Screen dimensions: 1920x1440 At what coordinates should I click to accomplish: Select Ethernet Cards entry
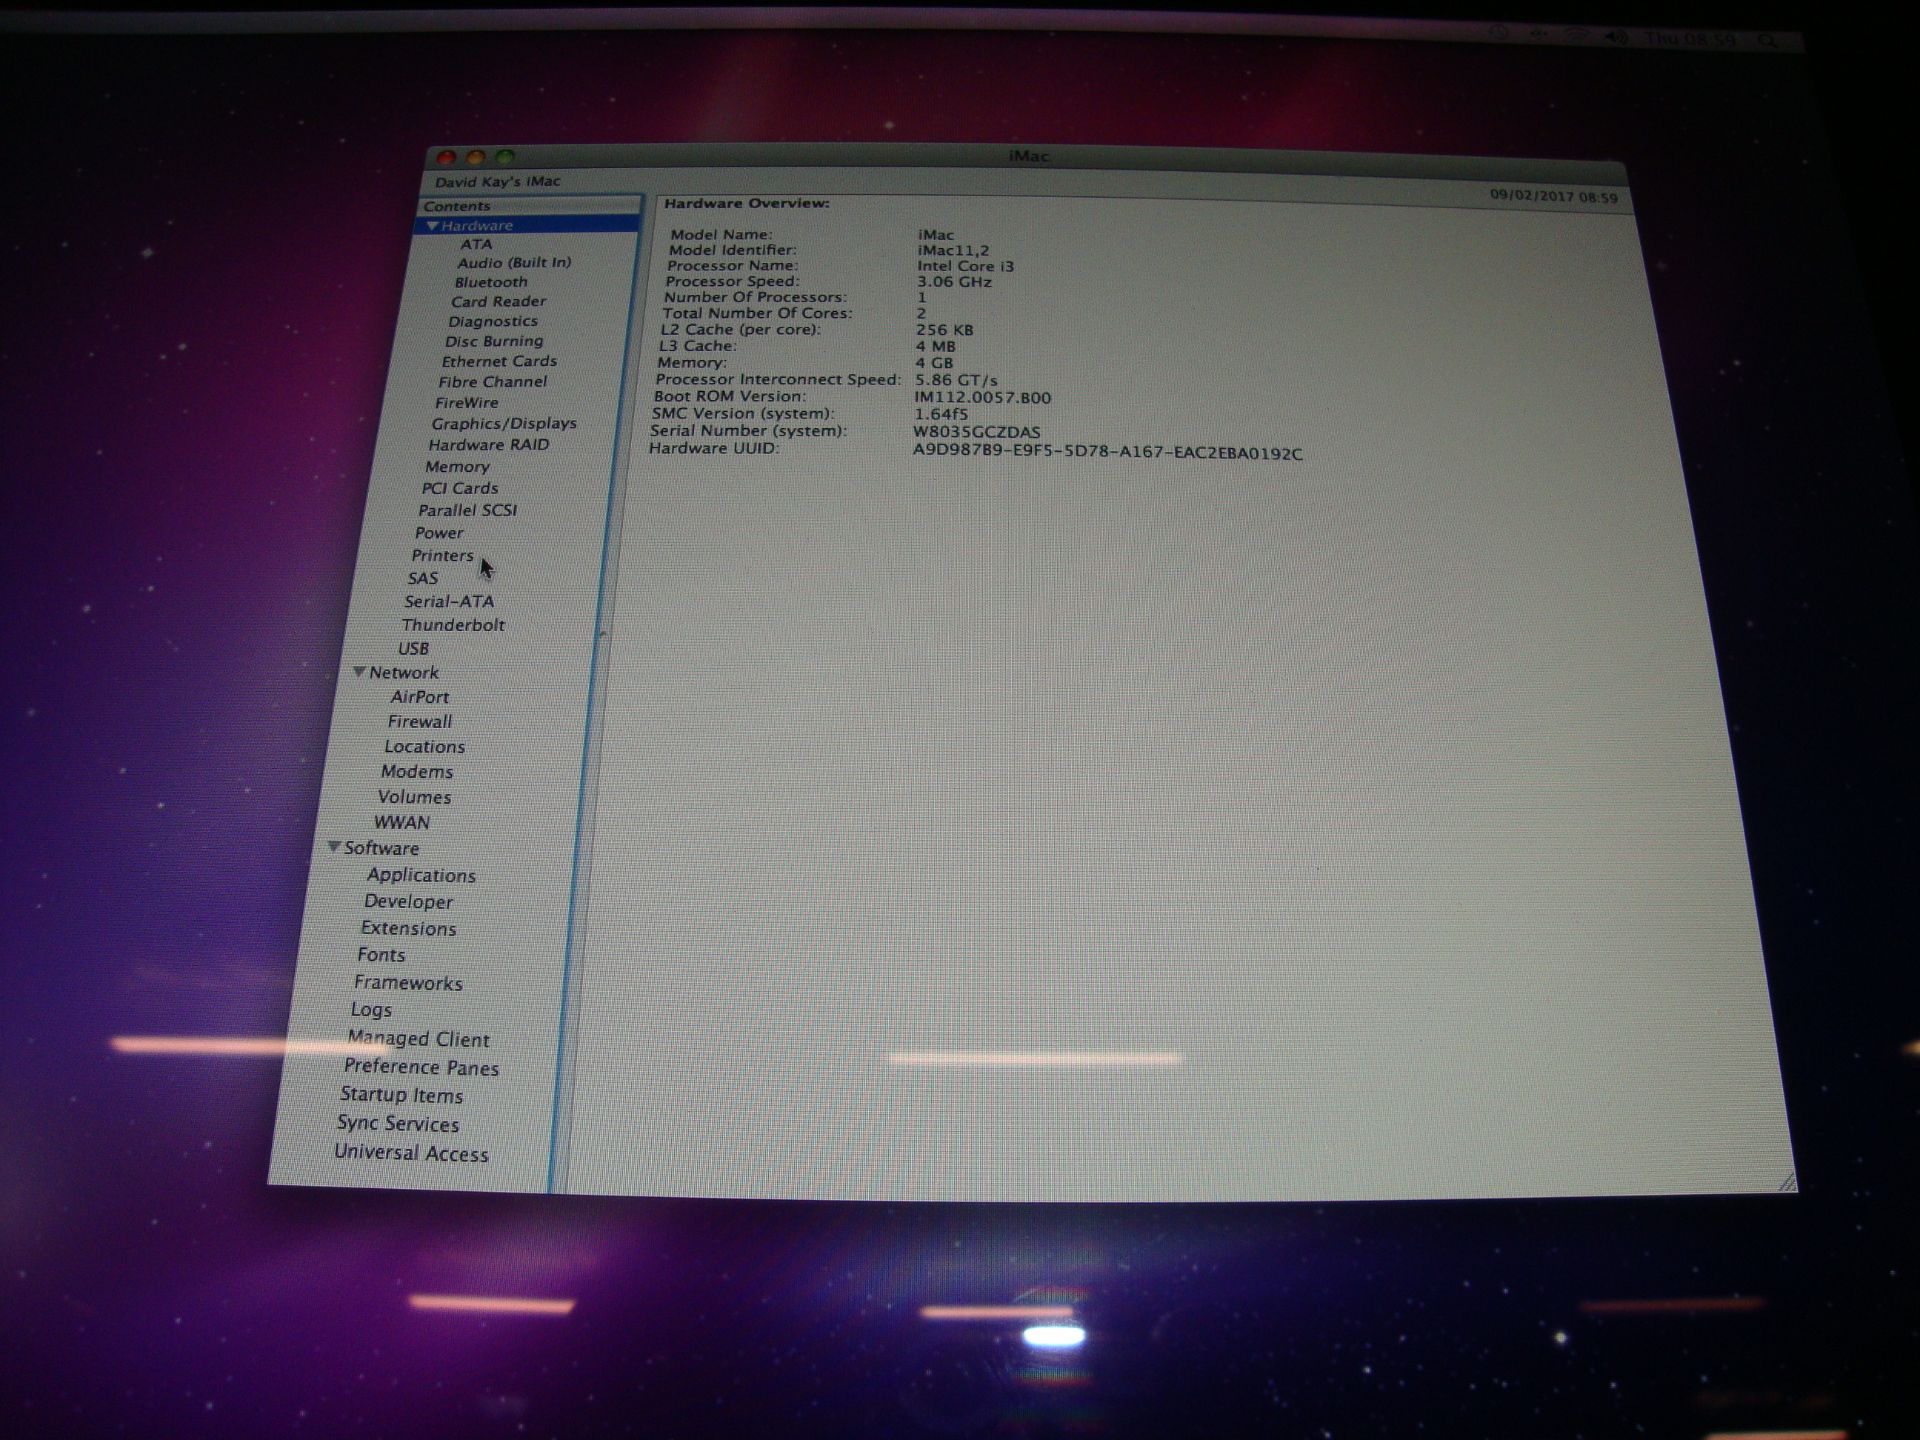pos(499,361)
